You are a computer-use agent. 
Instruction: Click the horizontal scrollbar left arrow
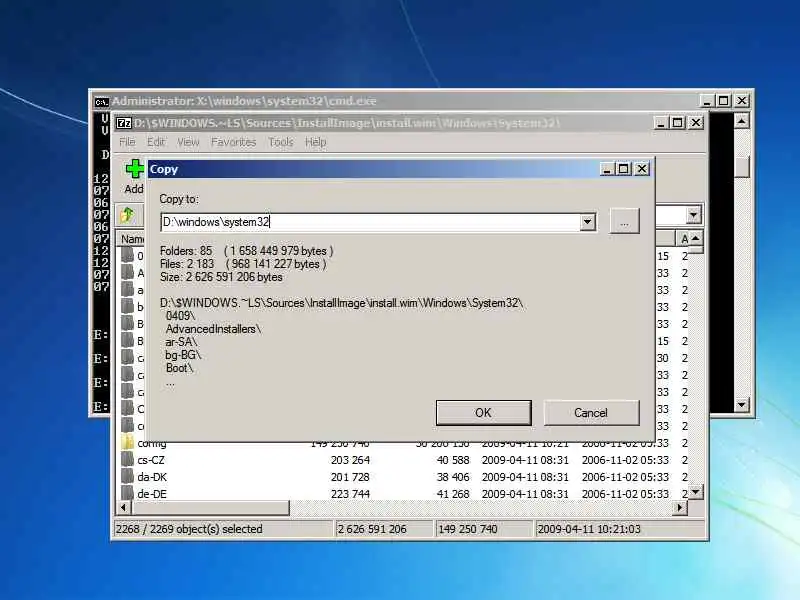pos(123,508)
